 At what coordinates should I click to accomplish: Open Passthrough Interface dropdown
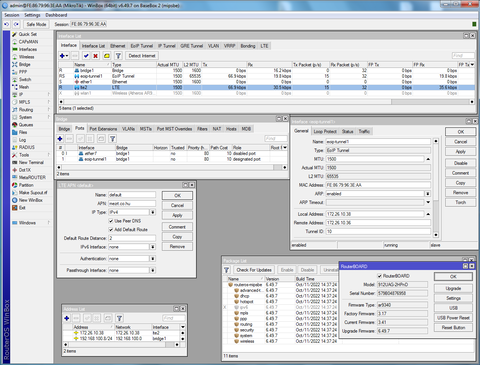[x=153, y=270]
